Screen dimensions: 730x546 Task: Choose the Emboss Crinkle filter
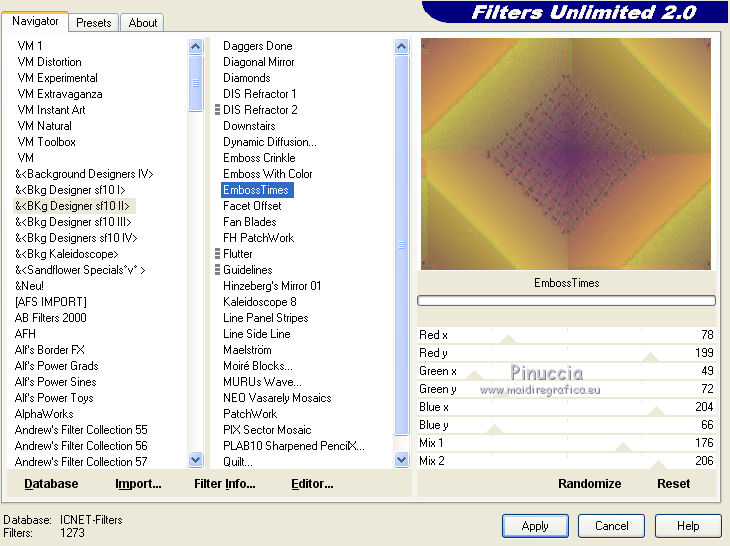point(259,158)
